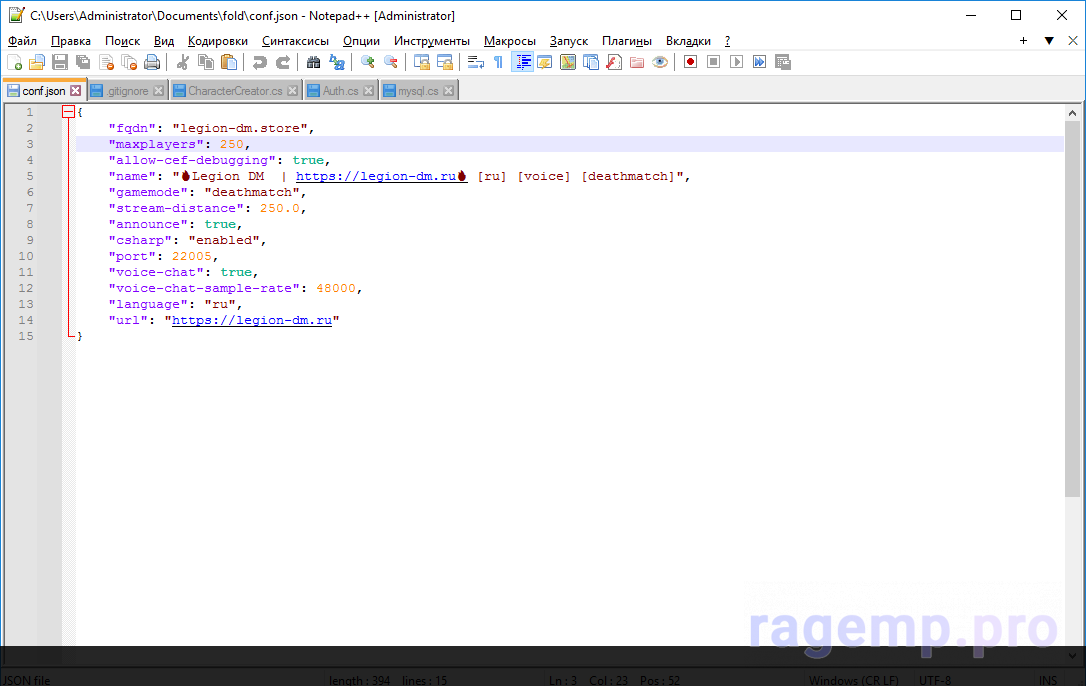Viewport: 1086px width, 686px height.
Task: Open the Запуск menu
Action: [x=569, y=41]
